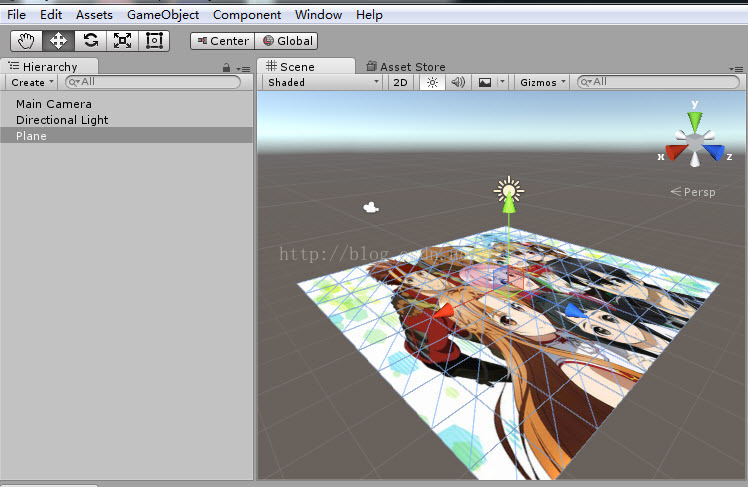This screenshot has height=487, width=748.
Task: Open the Help menu
Action: click(369, 15)
